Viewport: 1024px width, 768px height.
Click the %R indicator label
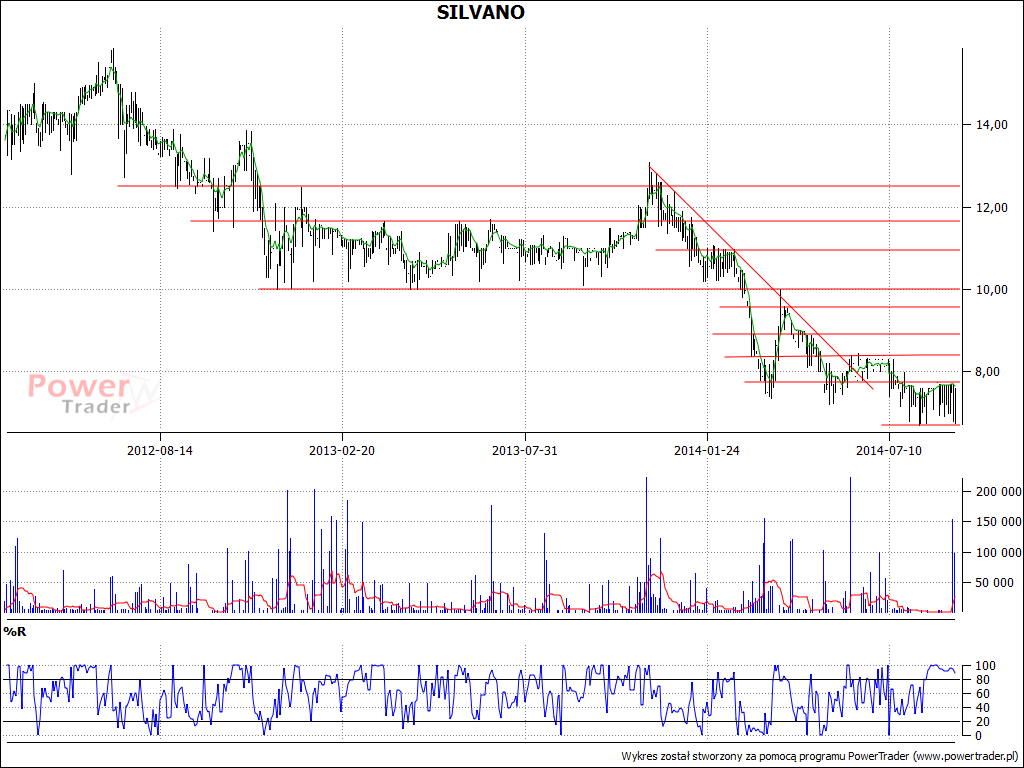point(14,632)
